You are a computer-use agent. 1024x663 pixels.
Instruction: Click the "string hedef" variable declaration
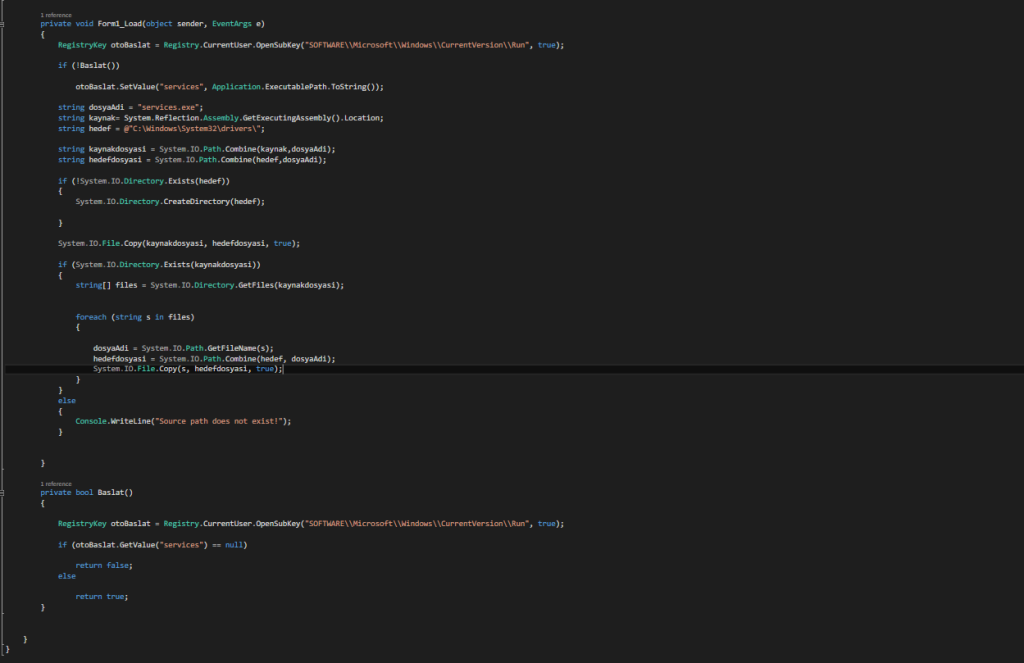[x=84, y=129]
